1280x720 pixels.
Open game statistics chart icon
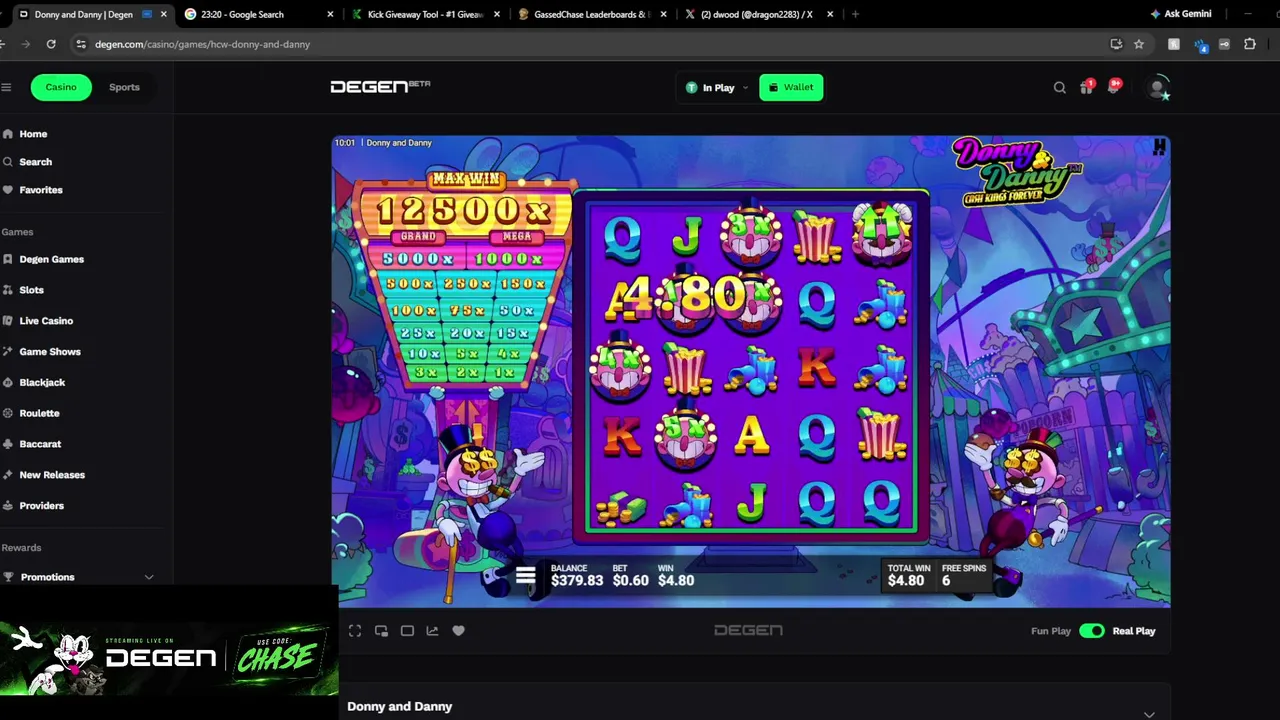432,631
